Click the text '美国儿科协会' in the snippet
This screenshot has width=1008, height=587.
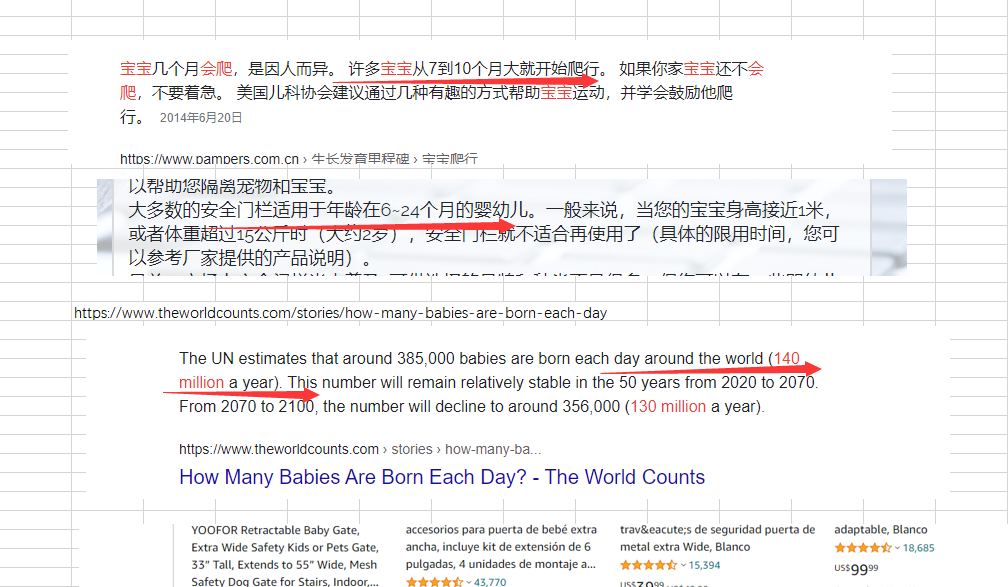284,93
